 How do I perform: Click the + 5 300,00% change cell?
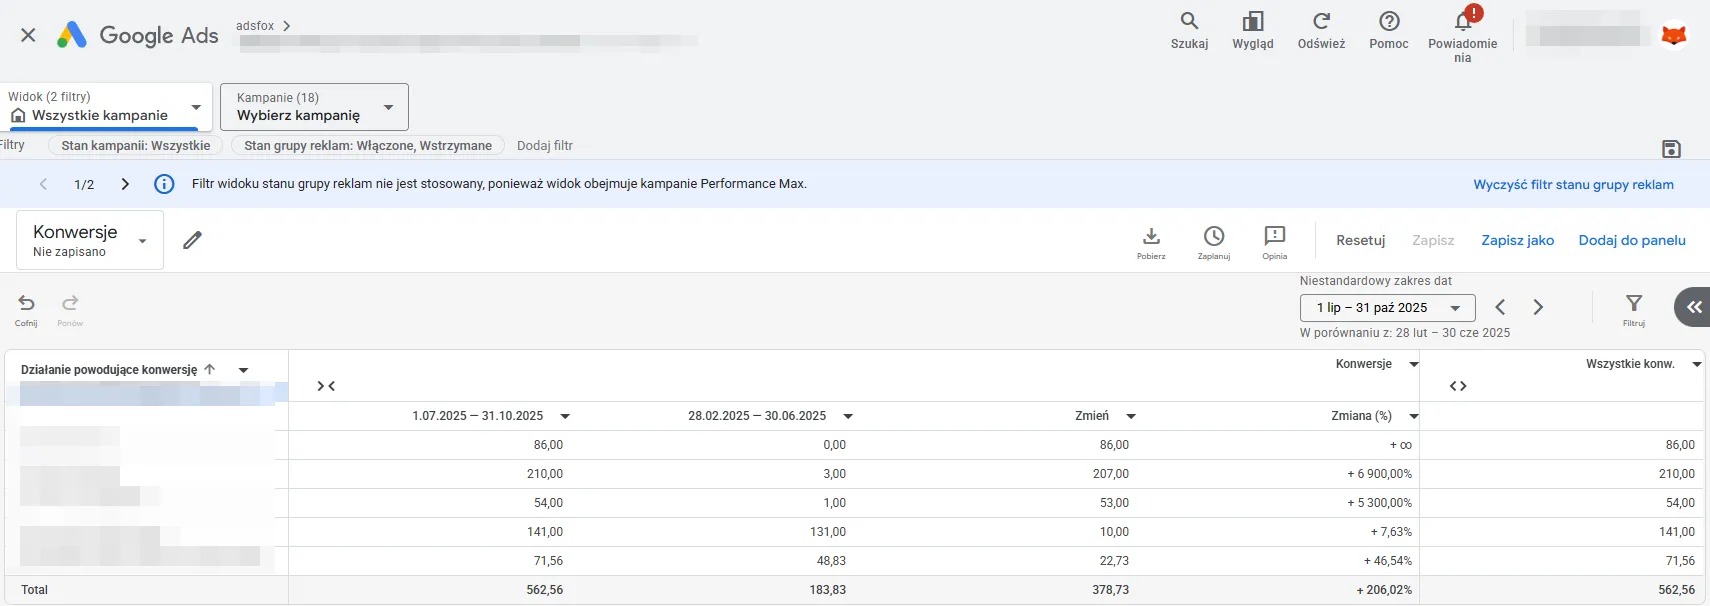click(1379, 503)
